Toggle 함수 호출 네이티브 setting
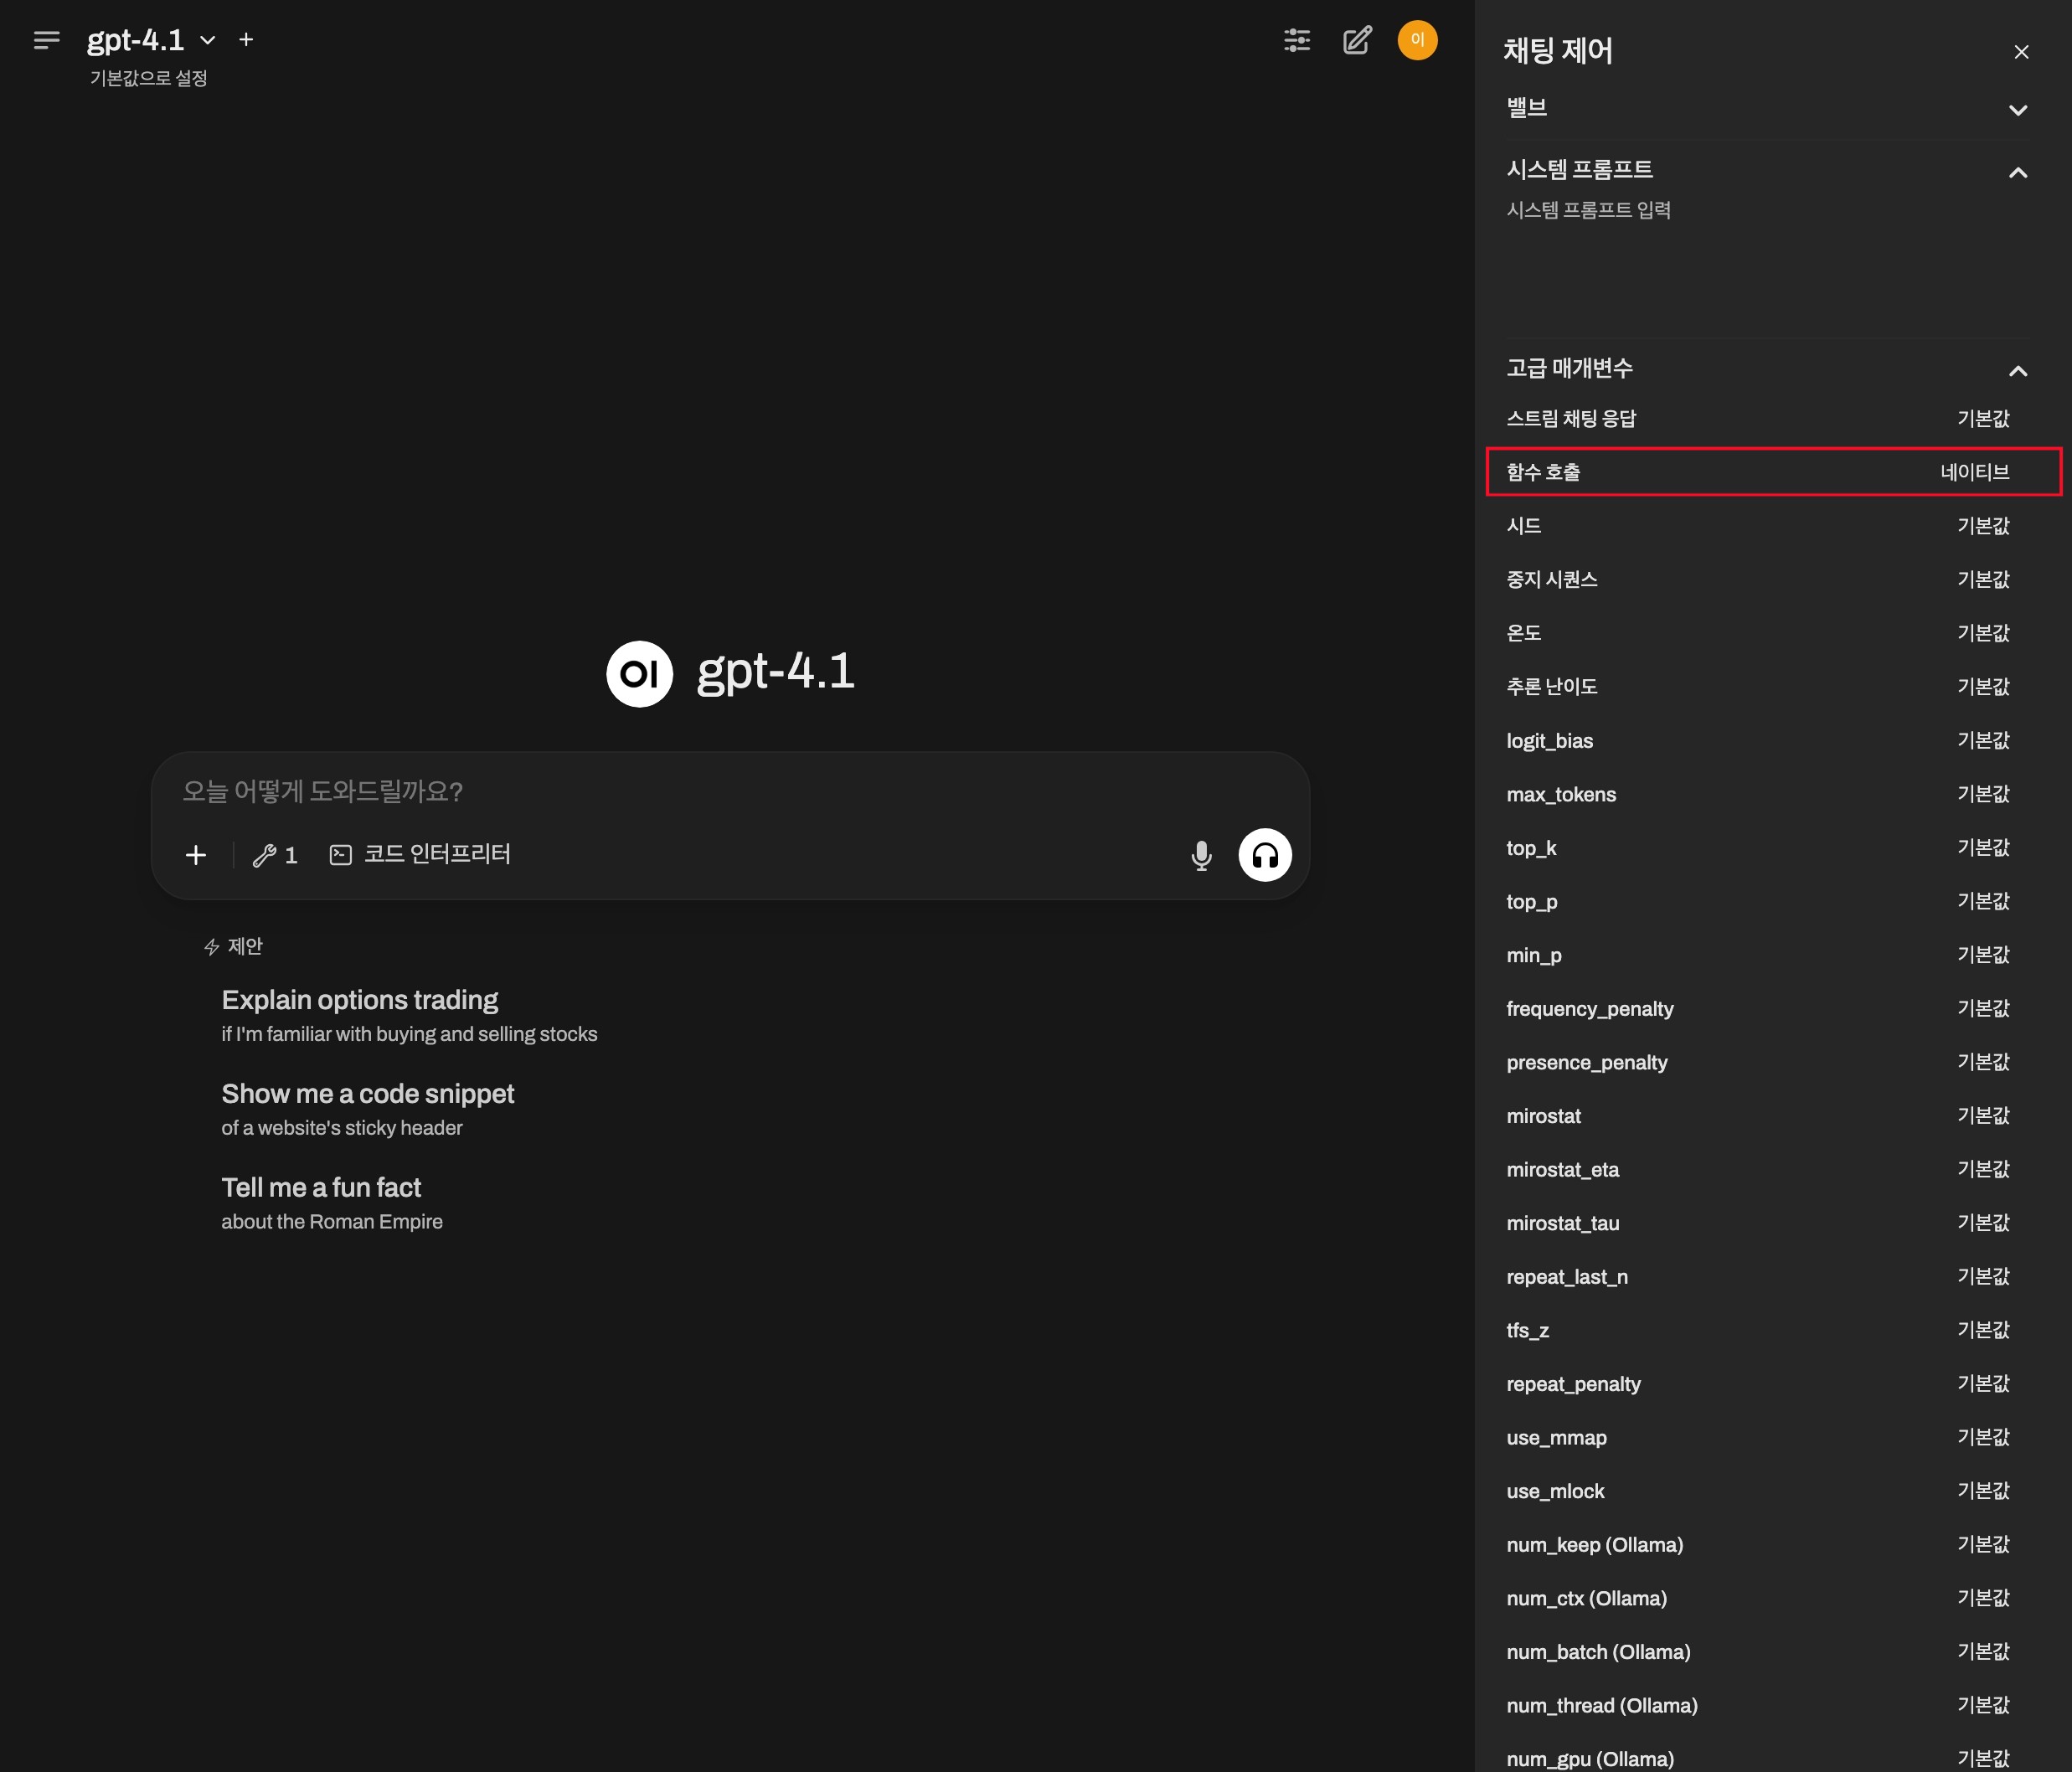Screen dimensions: 2072x1772 coord(1974,472)
